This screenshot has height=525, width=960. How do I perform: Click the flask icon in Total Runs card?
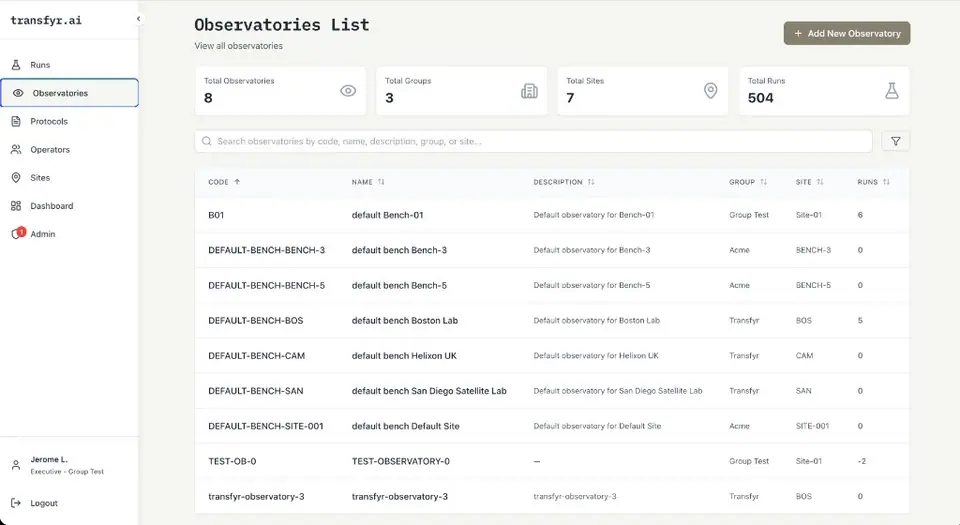point(892,91)
